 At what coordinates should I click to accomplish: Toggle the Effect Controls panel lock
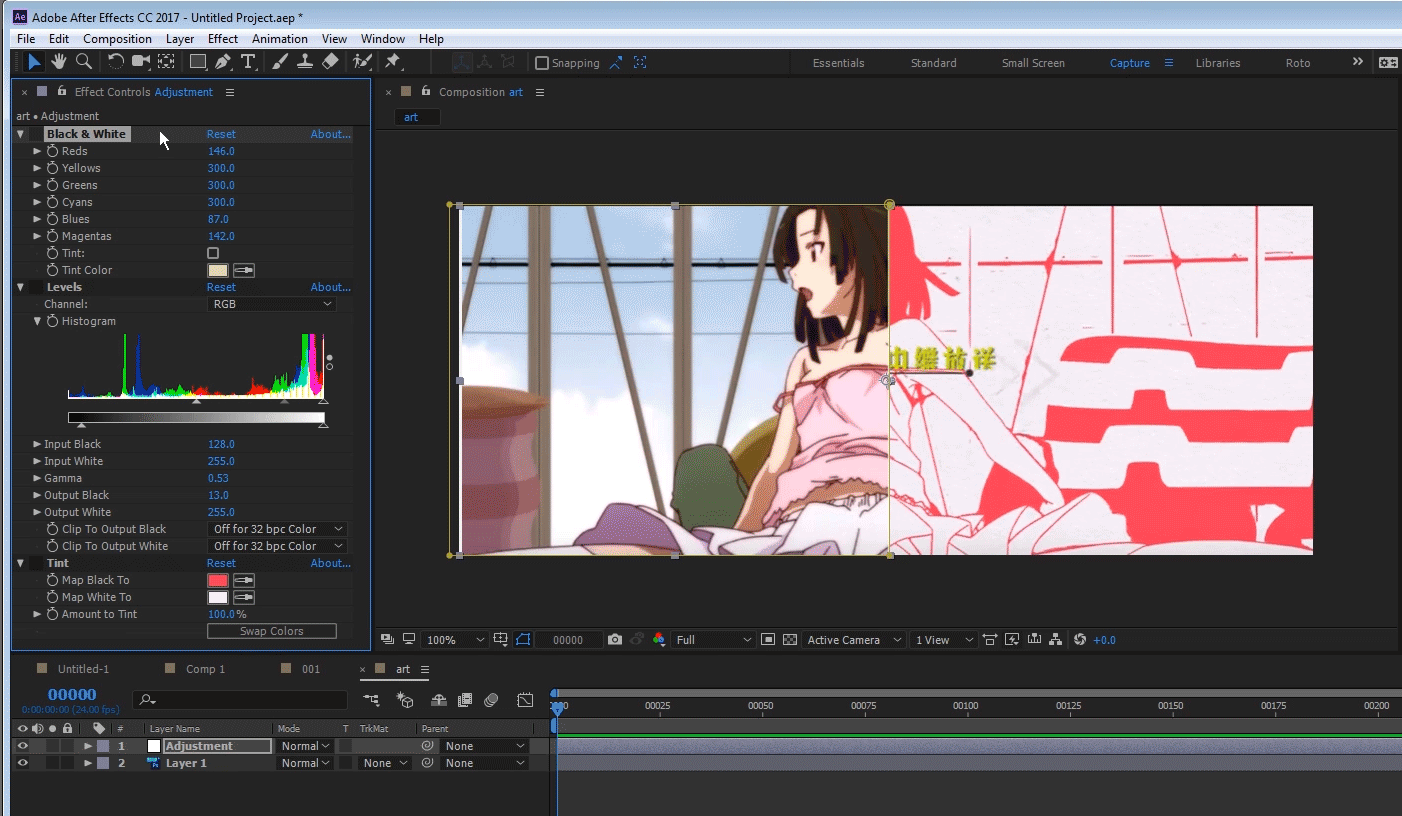pyautogui.click(x=61, y=91)
